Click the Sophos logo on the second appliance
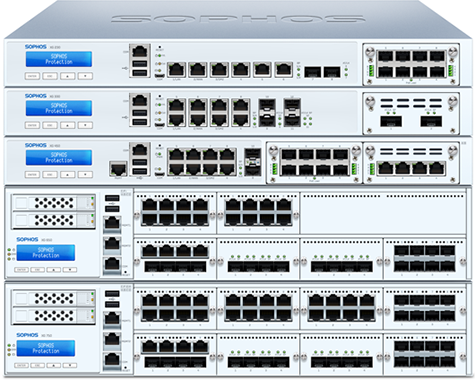This screenshot has height=380, width=475. tap(36, 96)
